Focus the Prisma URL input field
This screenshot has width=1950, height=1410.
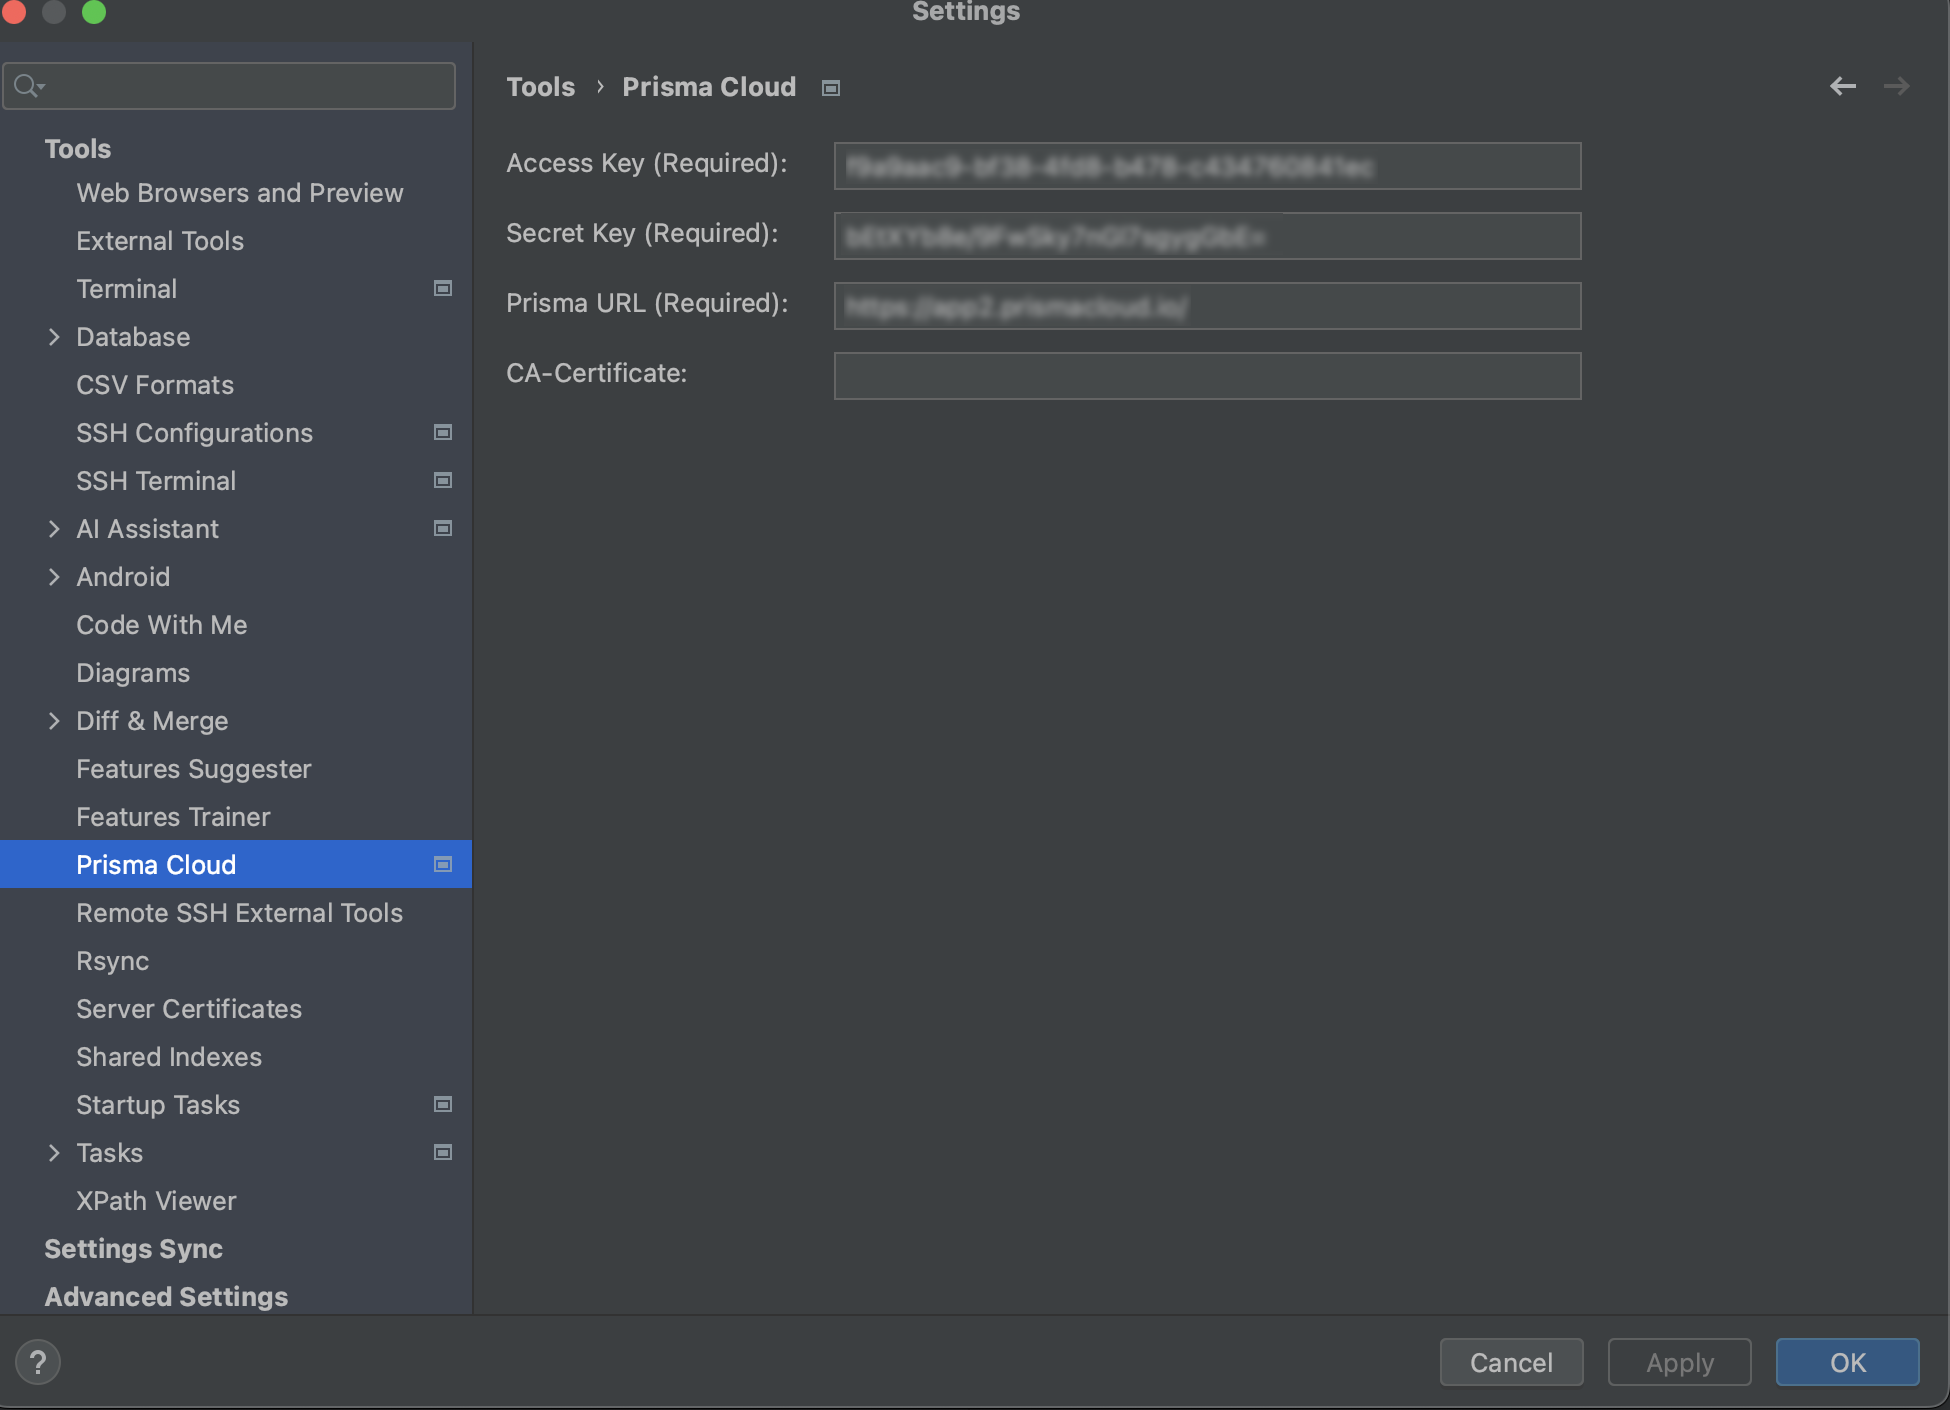(1207, 306)
